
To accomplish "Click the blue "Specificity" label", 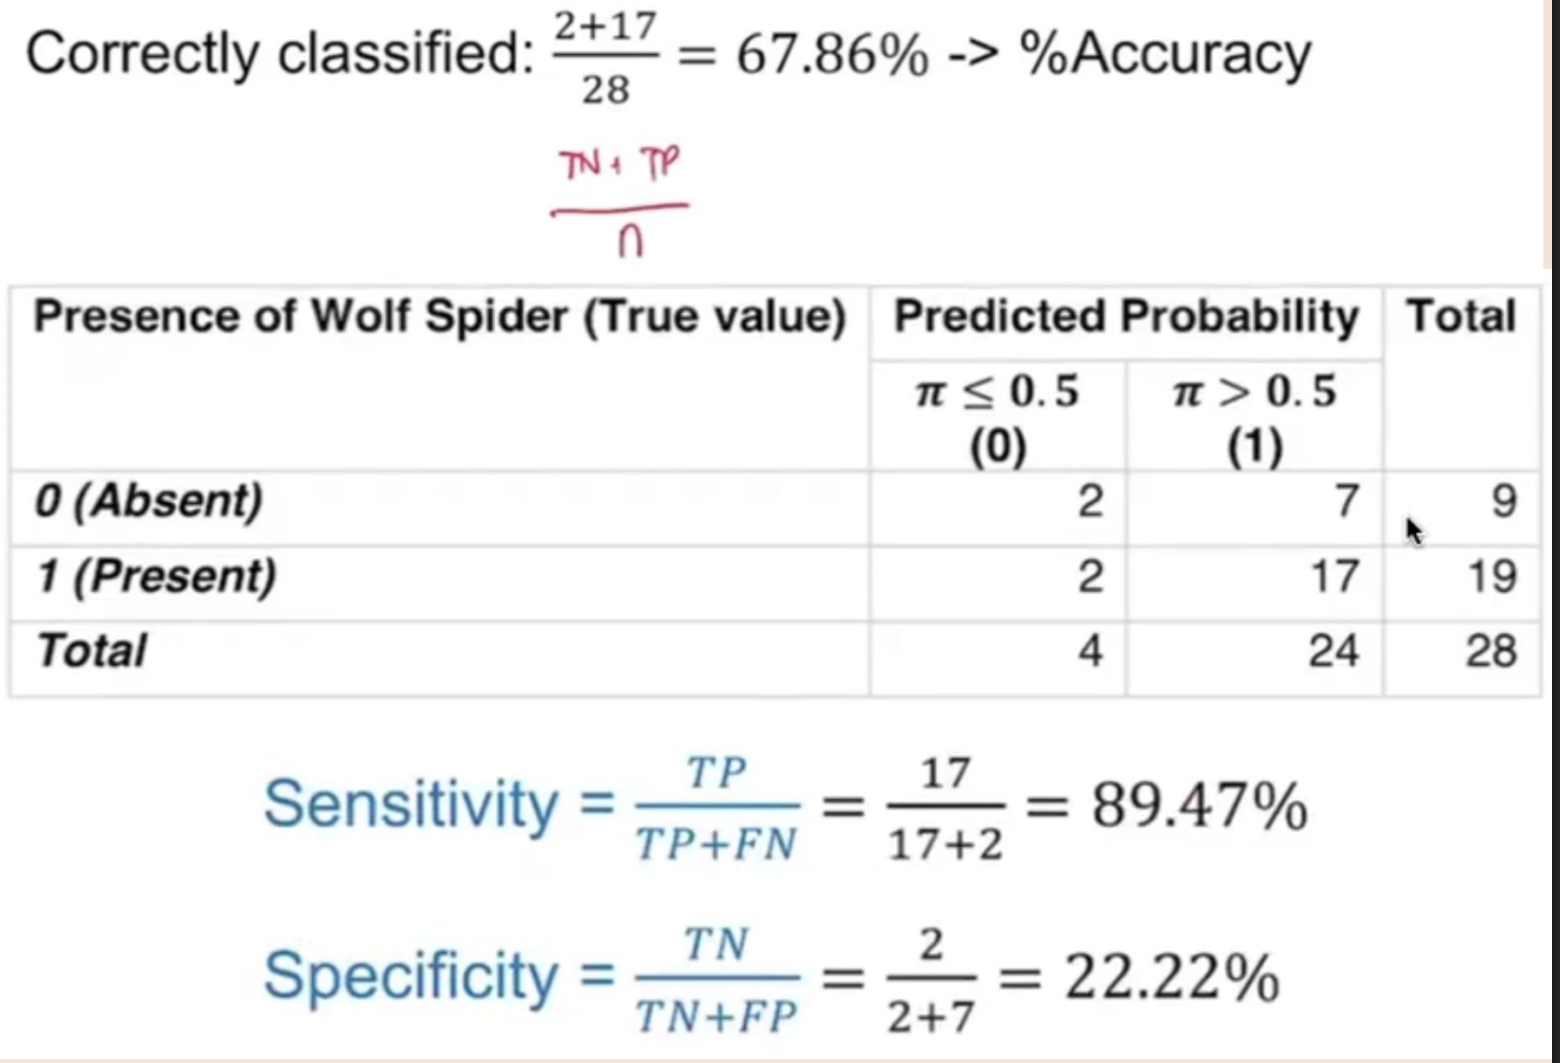I will pos(410,976).
